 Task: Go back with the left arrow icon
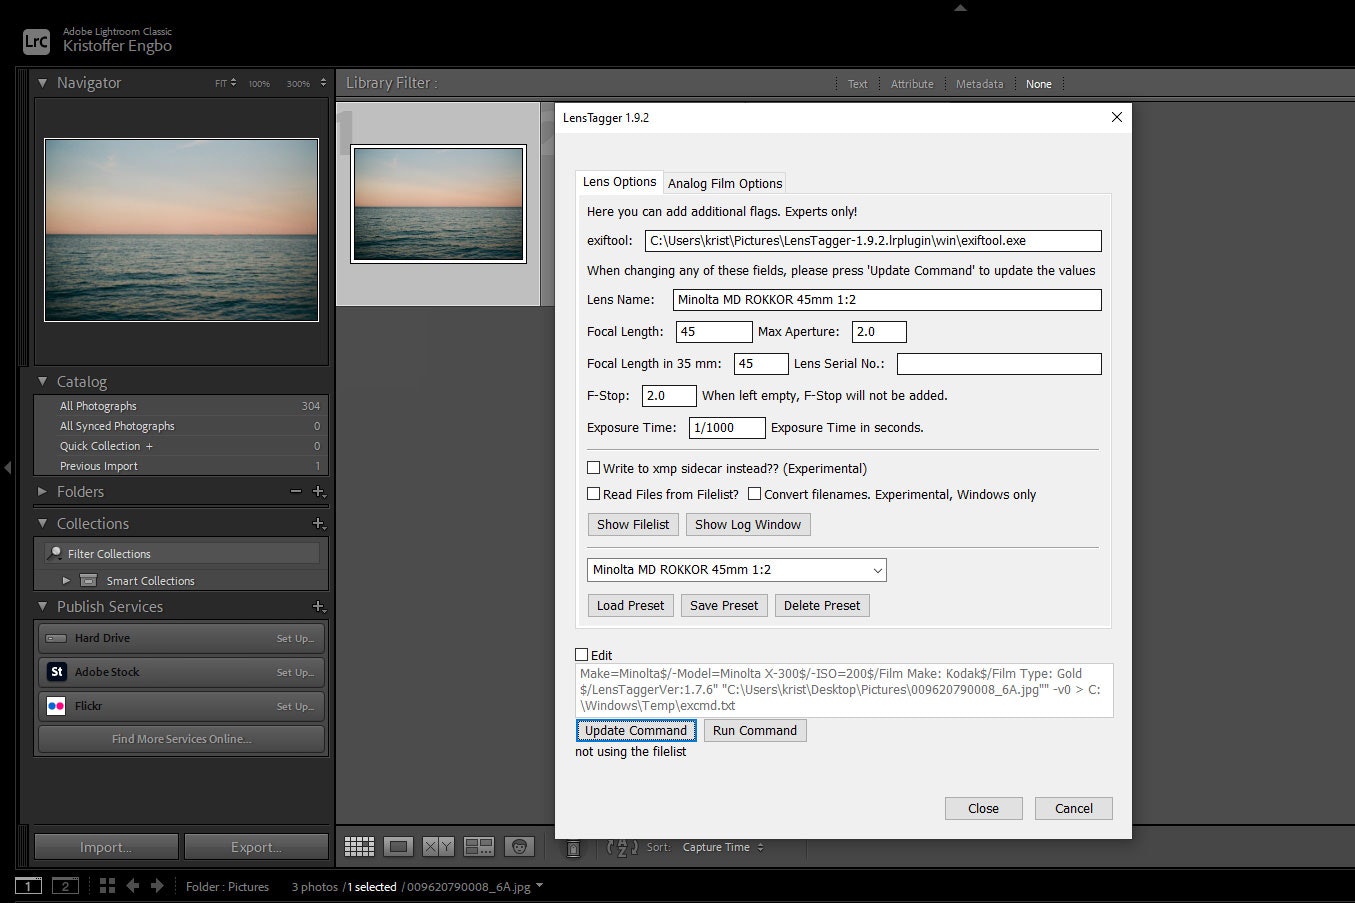(x=132, y=886)
